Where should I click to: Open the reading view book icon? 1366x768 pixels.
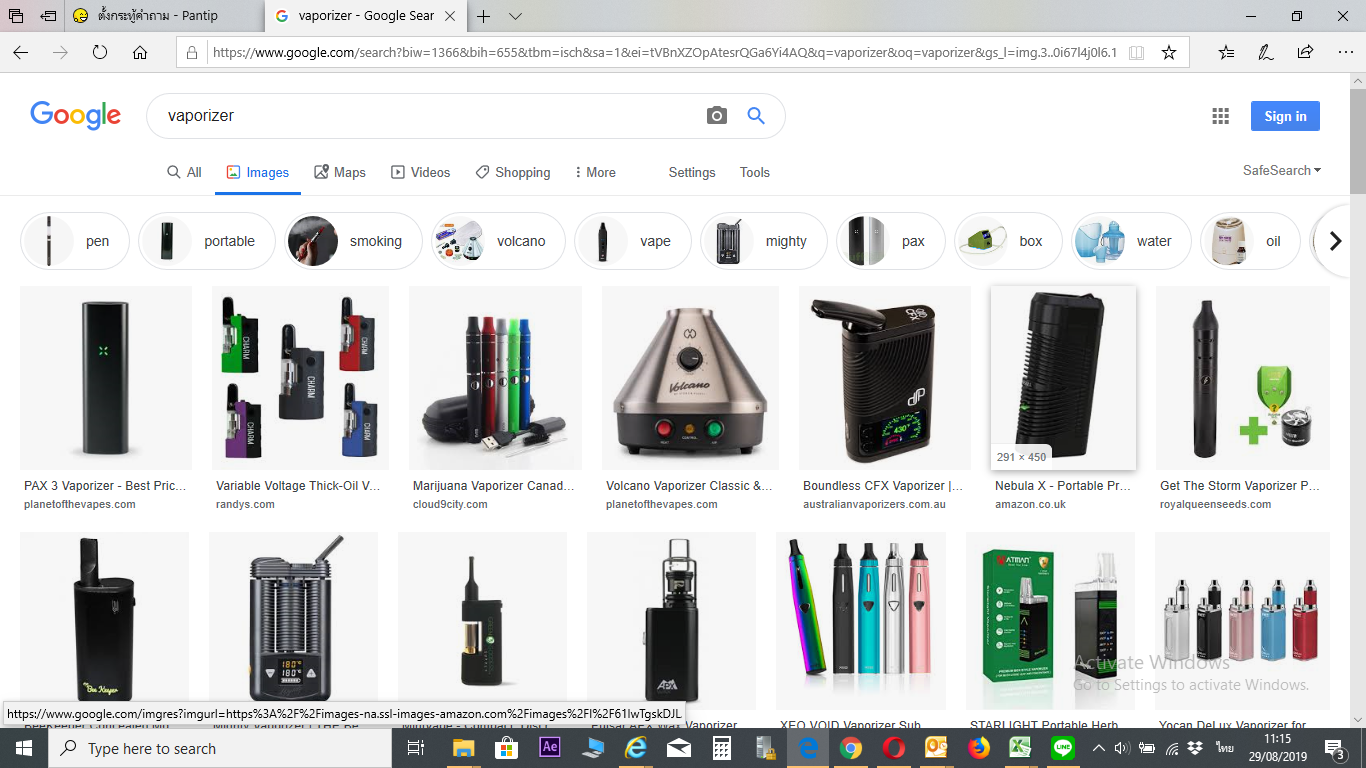point(1136,52)
